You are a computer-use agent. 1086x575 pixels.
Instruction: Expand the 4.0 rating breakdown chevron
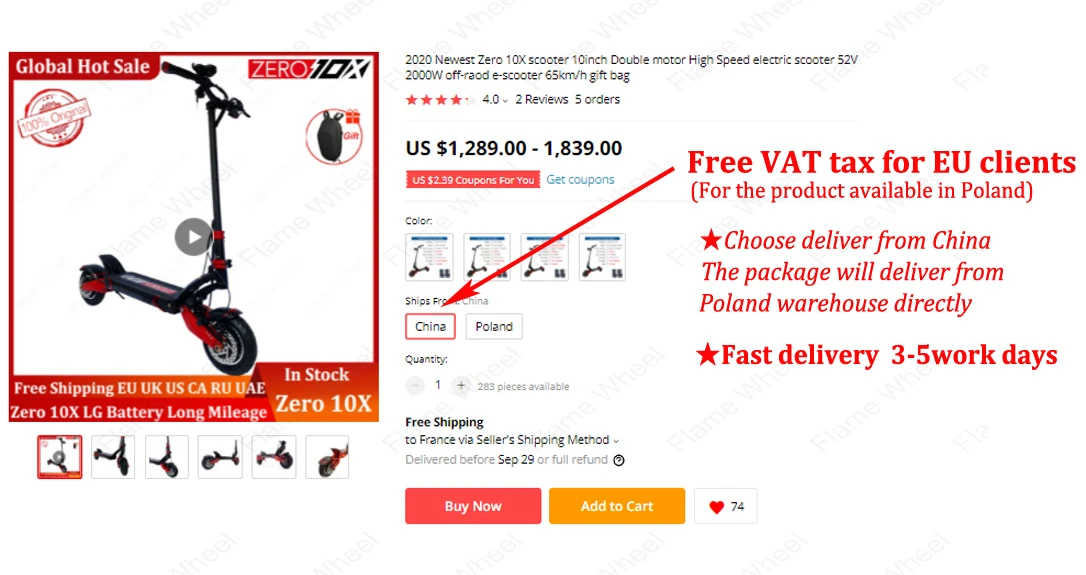click(x=505, y=100)
